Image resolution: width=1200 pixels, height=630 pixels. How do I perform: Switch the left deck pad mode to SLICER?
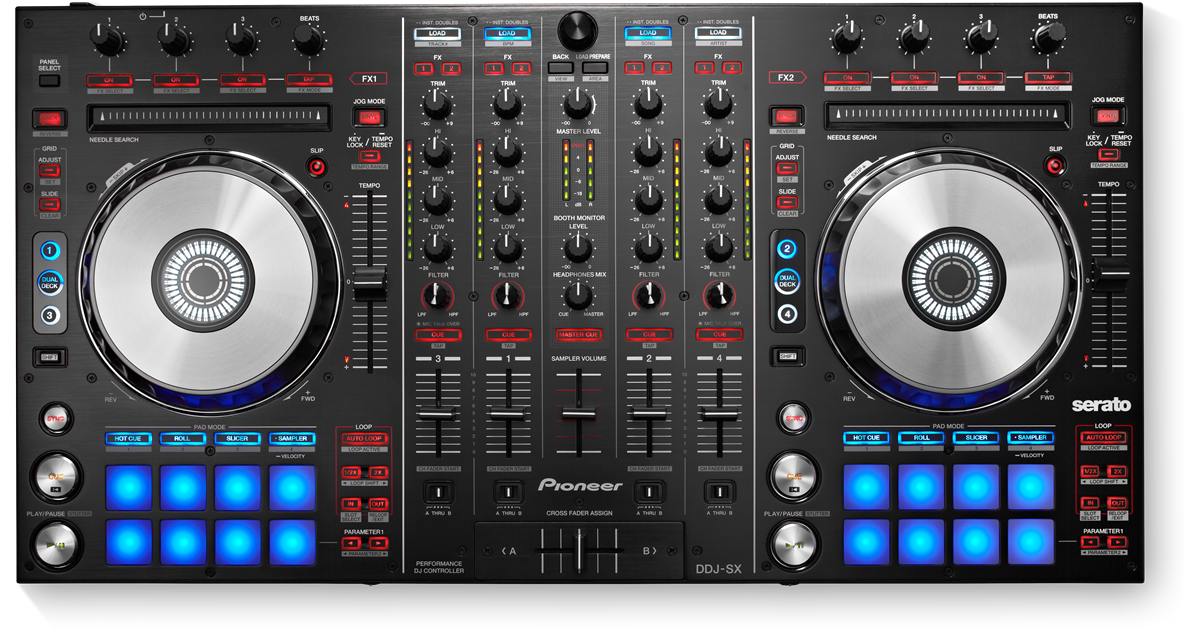(238, 438)
